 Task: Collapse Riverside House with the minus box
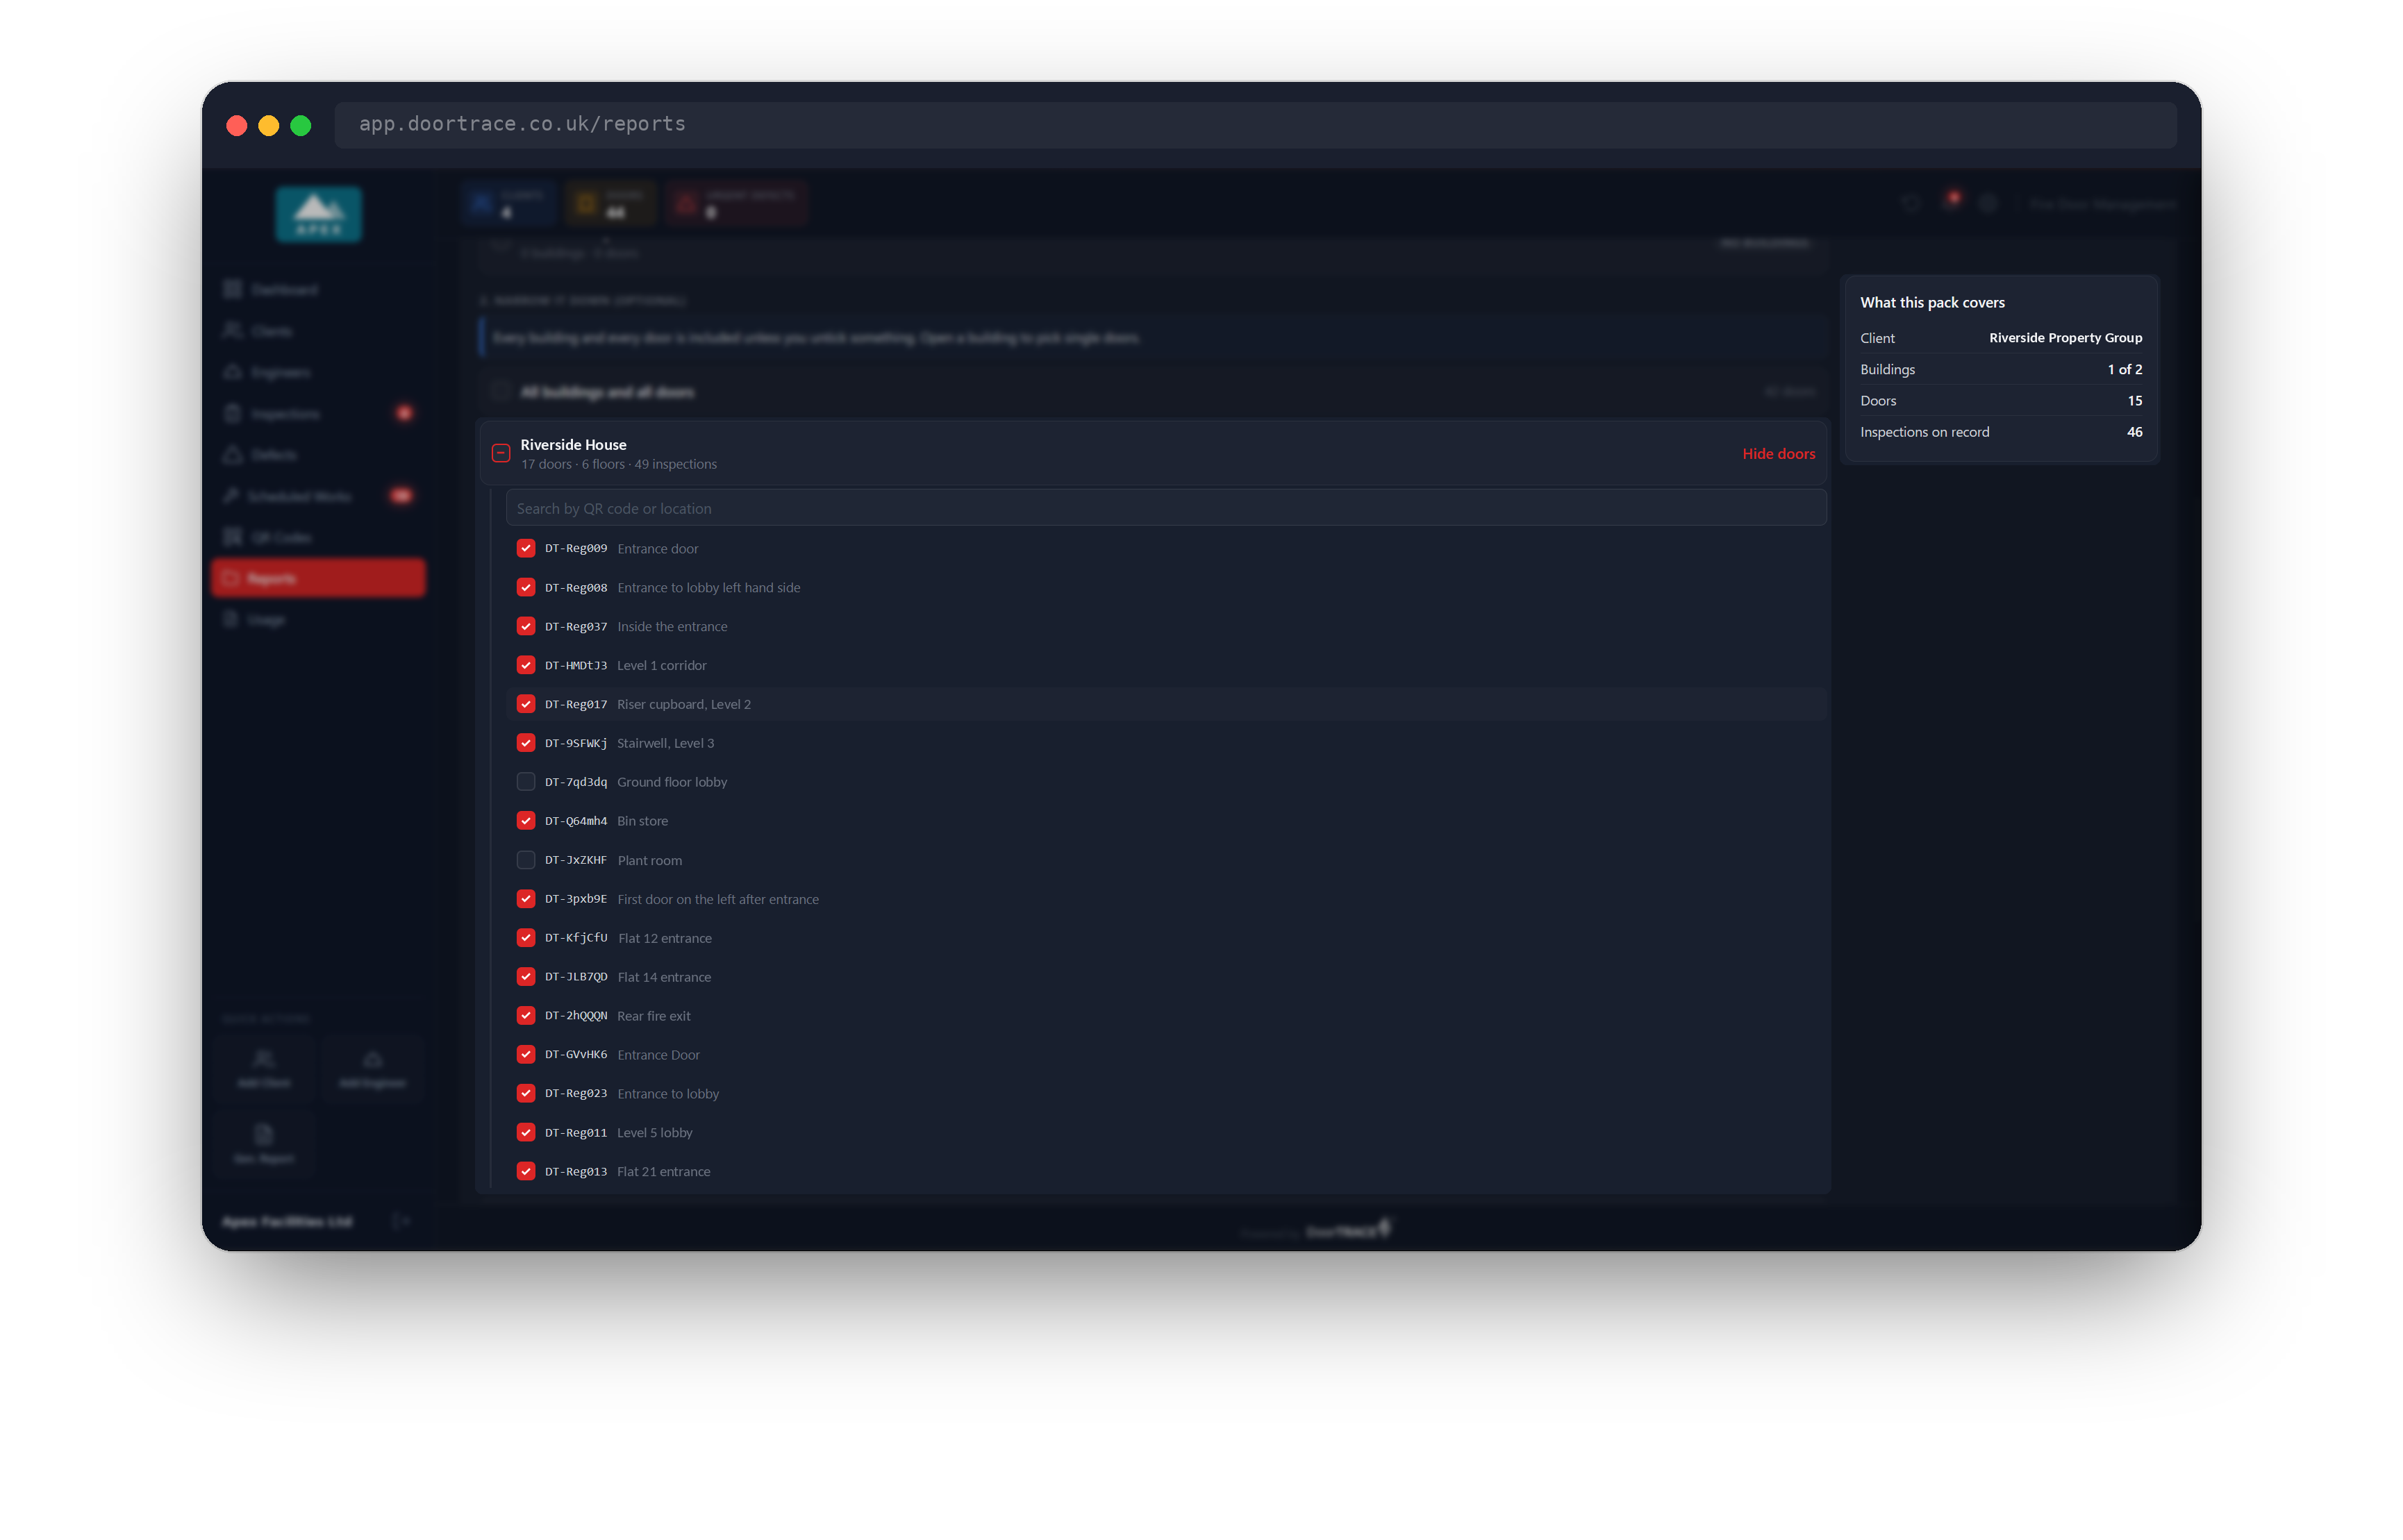pyautogui.click(x=501, y=454)
